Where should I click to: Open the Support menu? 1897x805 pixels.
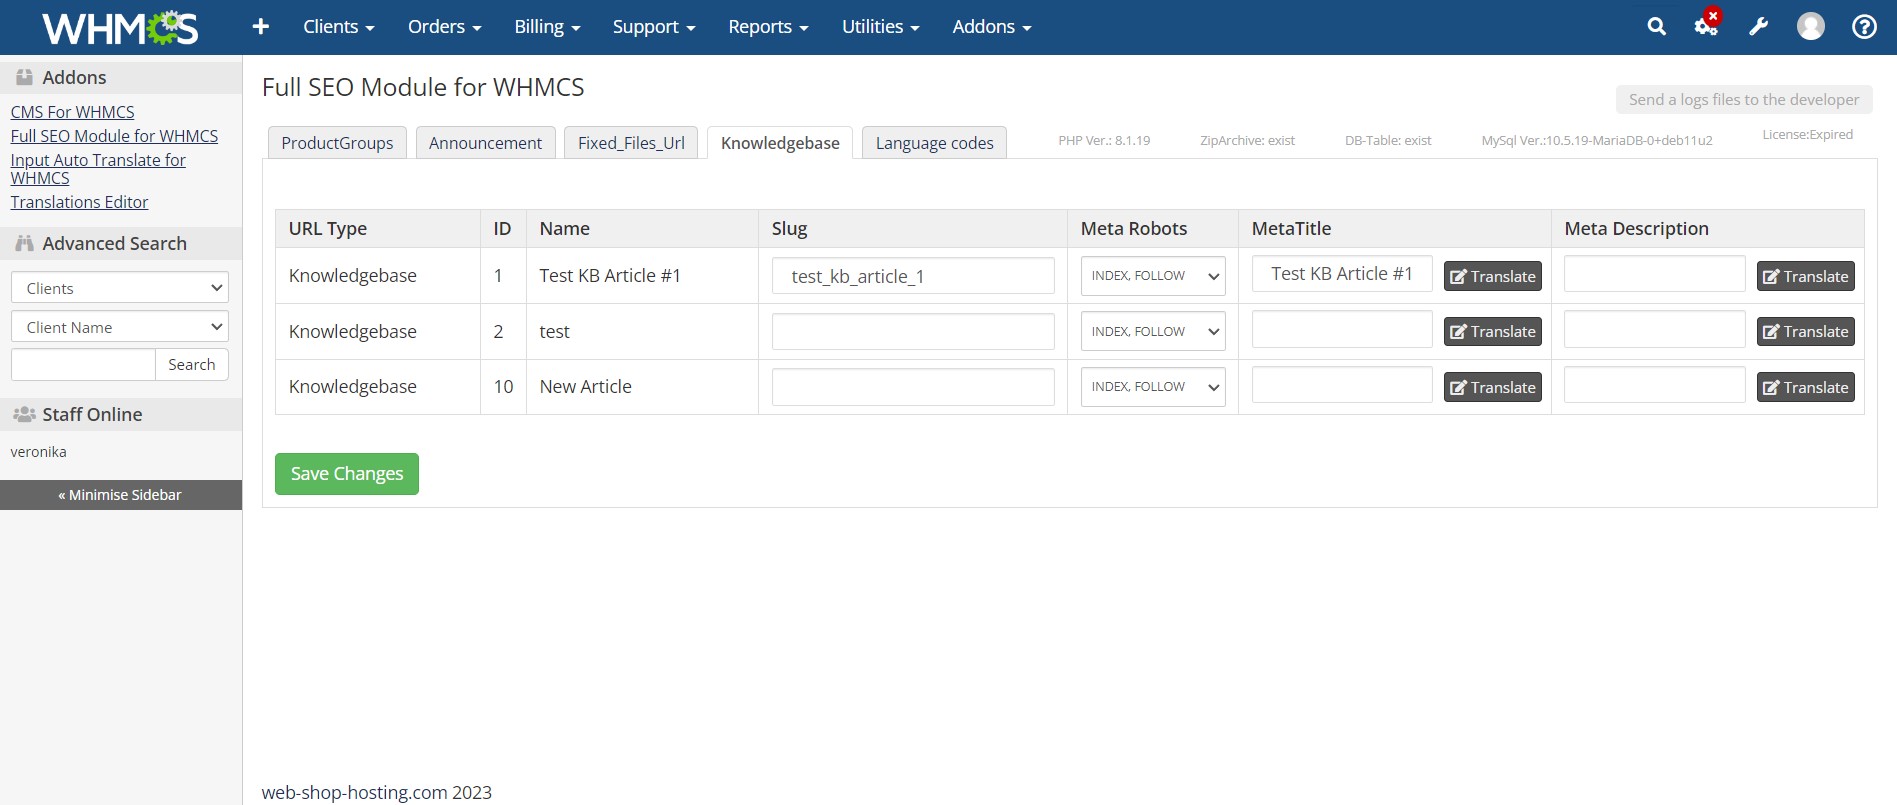[x=654, y=27]
